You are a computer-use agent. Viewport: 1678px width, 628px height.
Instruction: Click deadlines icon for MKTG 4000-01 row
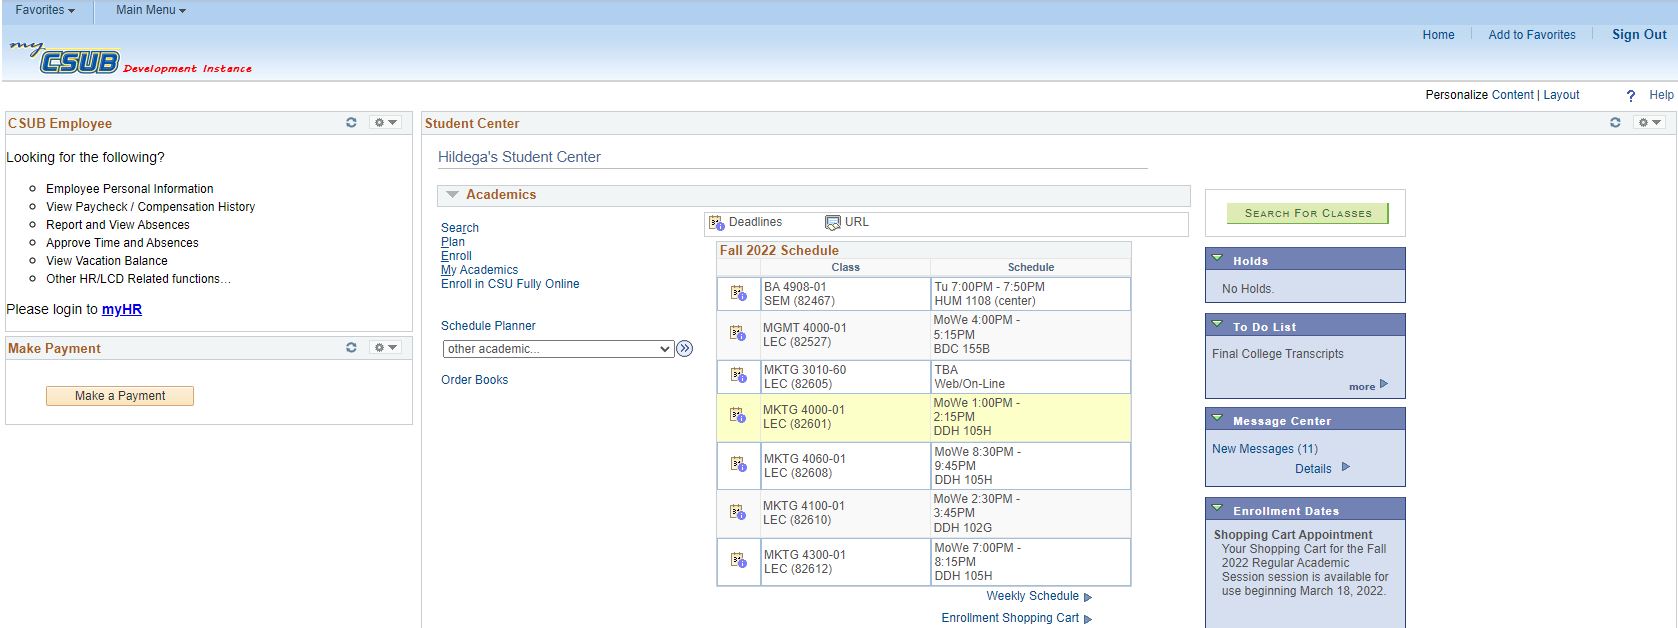738,415
